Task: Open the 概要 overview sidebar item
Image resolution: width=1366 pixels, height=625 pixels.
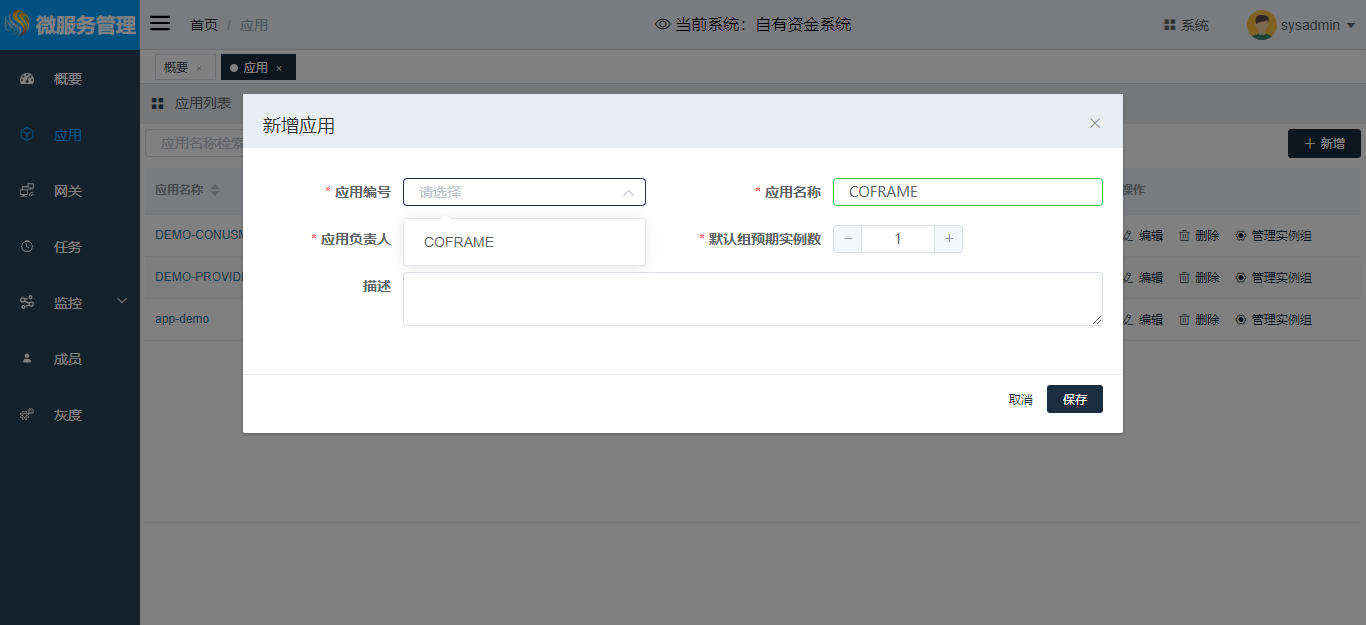Action: [67, 79]
